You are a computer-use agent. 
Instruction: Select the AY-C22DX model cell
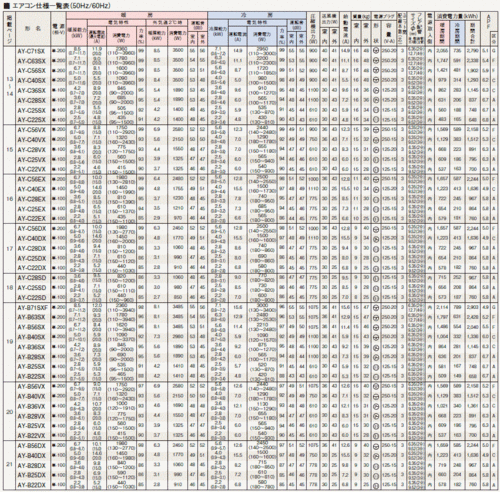tap(32, 268)
